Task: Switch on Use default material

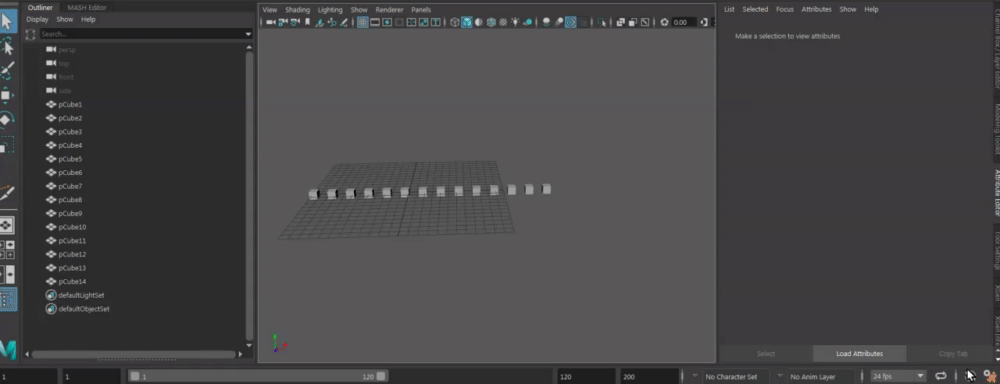Action: [478, 22]
